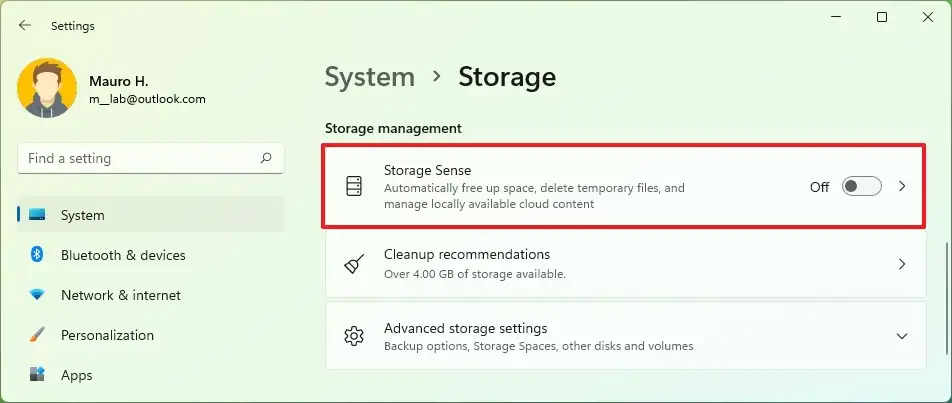Expand Advanced storage settings dropdown arrow

(902, 336)
